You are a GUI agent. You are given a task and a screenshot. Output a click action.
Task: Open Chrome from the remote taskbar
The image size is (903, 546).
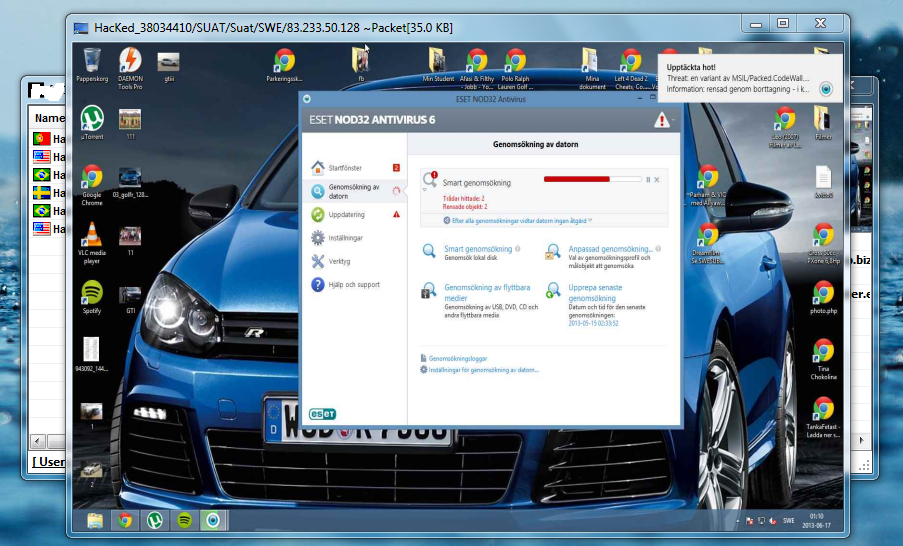click(124, 521)
